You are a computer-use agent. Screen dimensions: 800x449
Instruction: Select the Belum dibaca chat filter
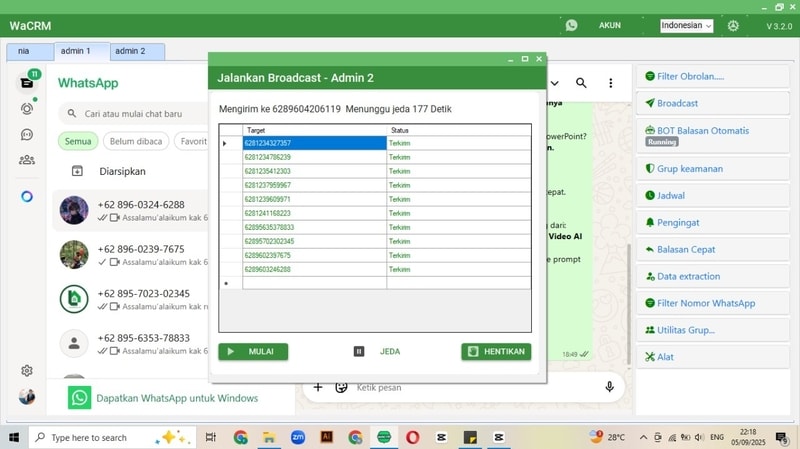(136, 141)
